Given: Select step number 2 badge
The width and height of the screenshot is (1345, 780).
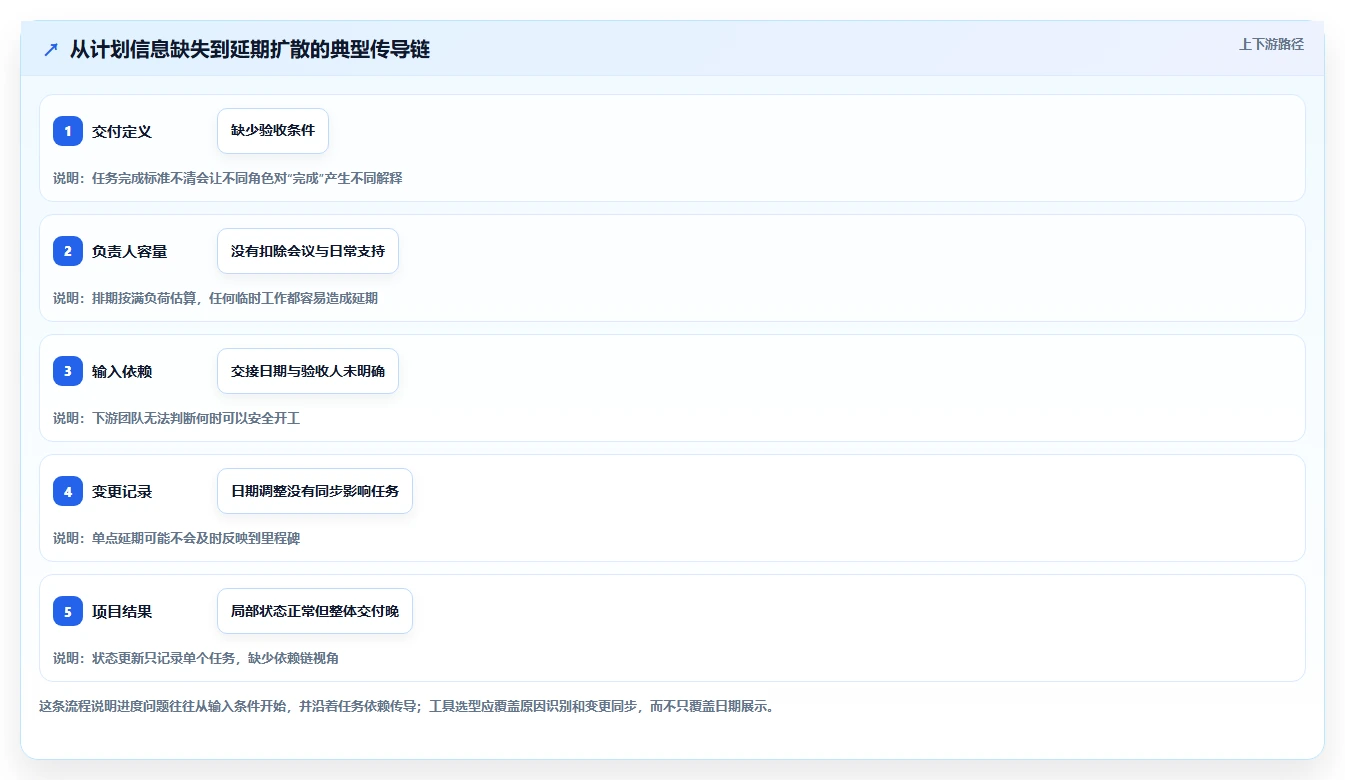Looking at the screenshot, I should (x=68, y=251).
